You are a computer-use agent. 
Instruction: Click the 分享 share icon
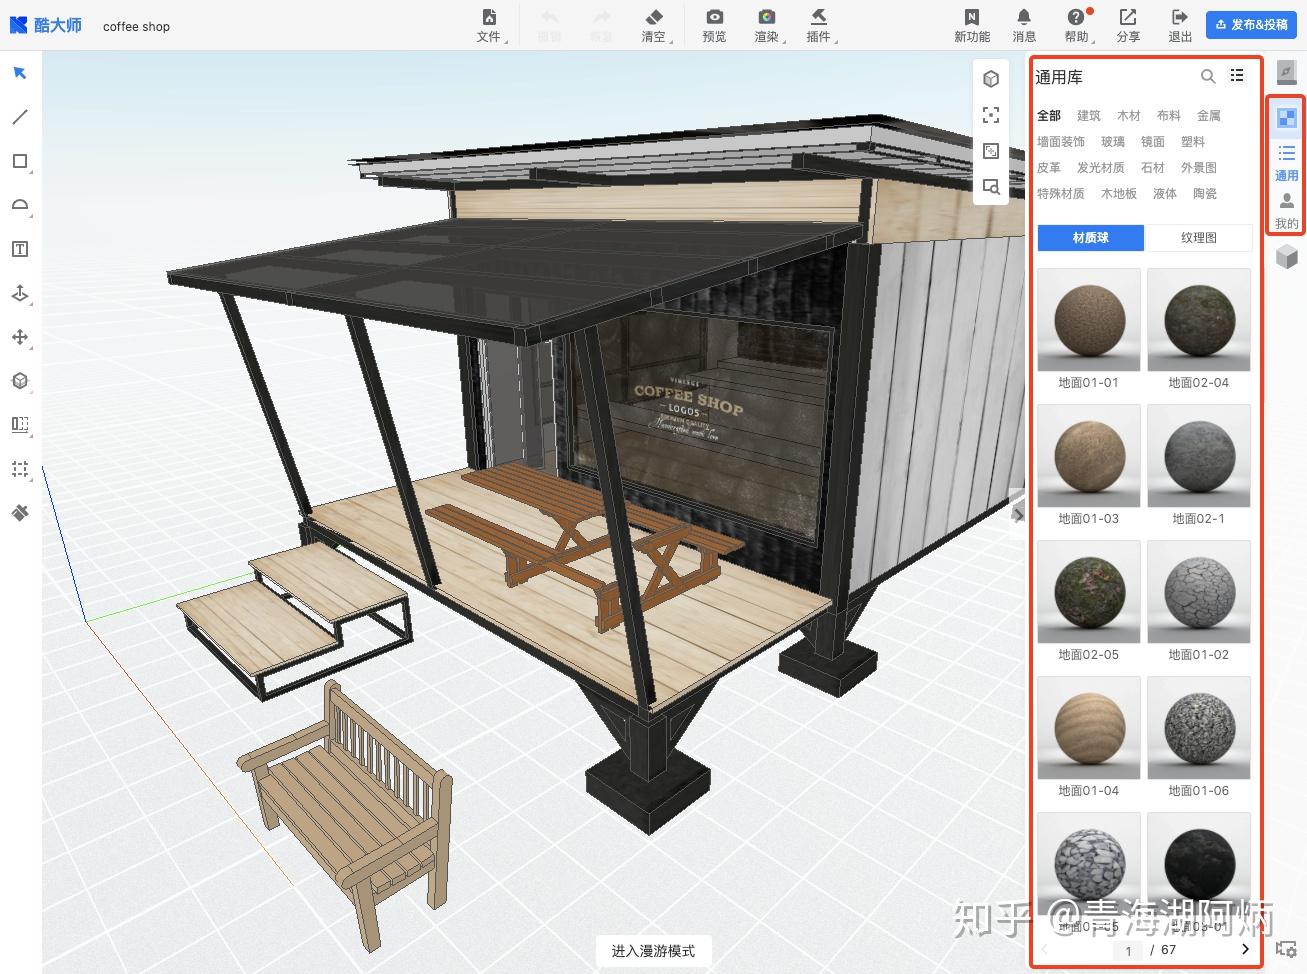1128,17
